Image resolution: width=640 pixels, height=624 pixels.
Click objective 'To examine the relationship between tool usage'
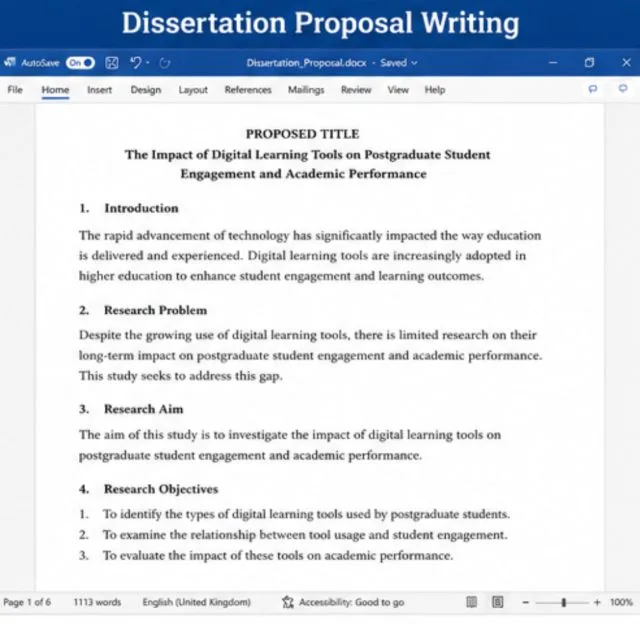coord(293,535)
